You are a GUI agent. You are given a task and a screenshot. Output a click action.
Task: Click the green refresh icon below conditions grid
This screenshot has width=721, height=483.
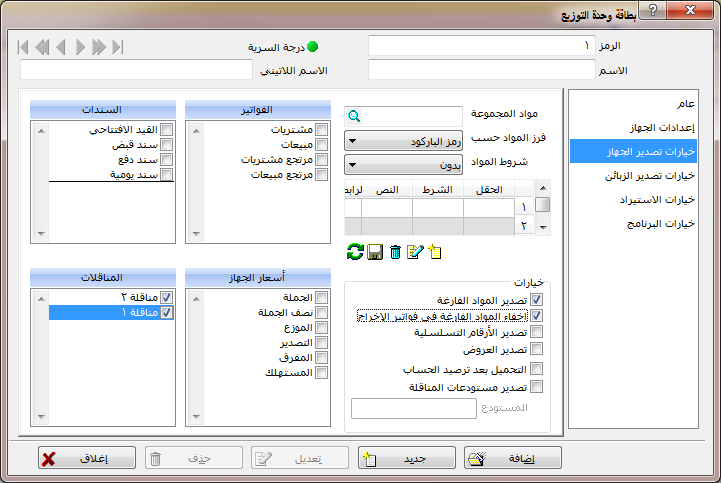pos(353,253)
